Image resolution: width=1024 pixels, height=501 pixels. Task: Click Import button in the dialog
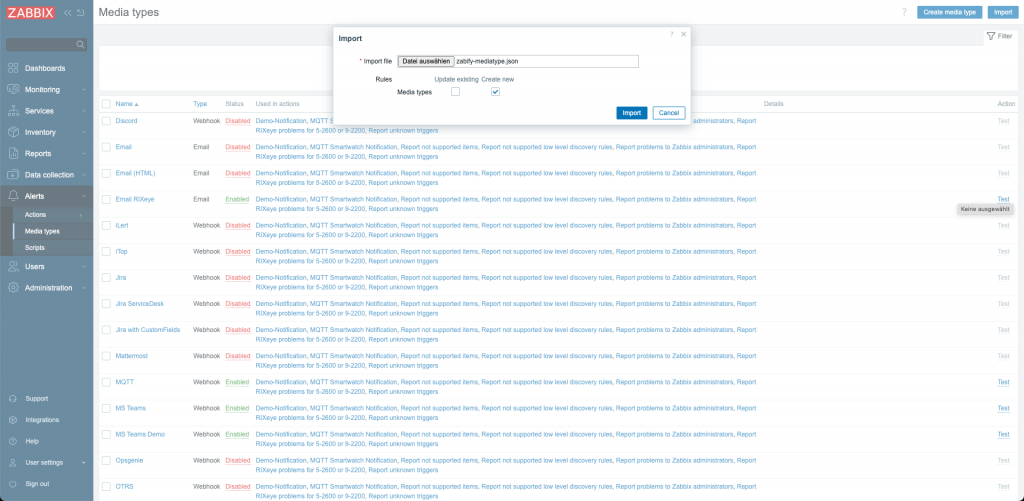coord(632,113)
